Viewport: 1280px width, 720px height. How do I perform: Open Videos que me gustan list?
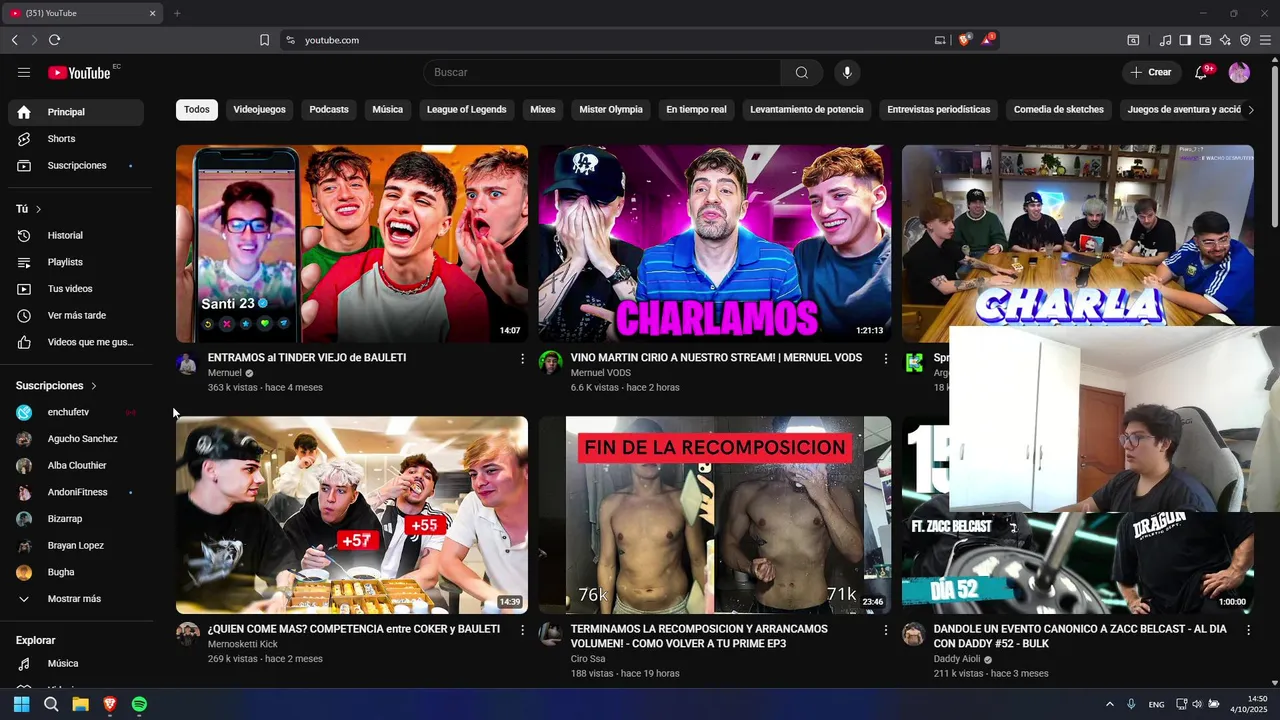pyautogui.click(x=76, y=342)
